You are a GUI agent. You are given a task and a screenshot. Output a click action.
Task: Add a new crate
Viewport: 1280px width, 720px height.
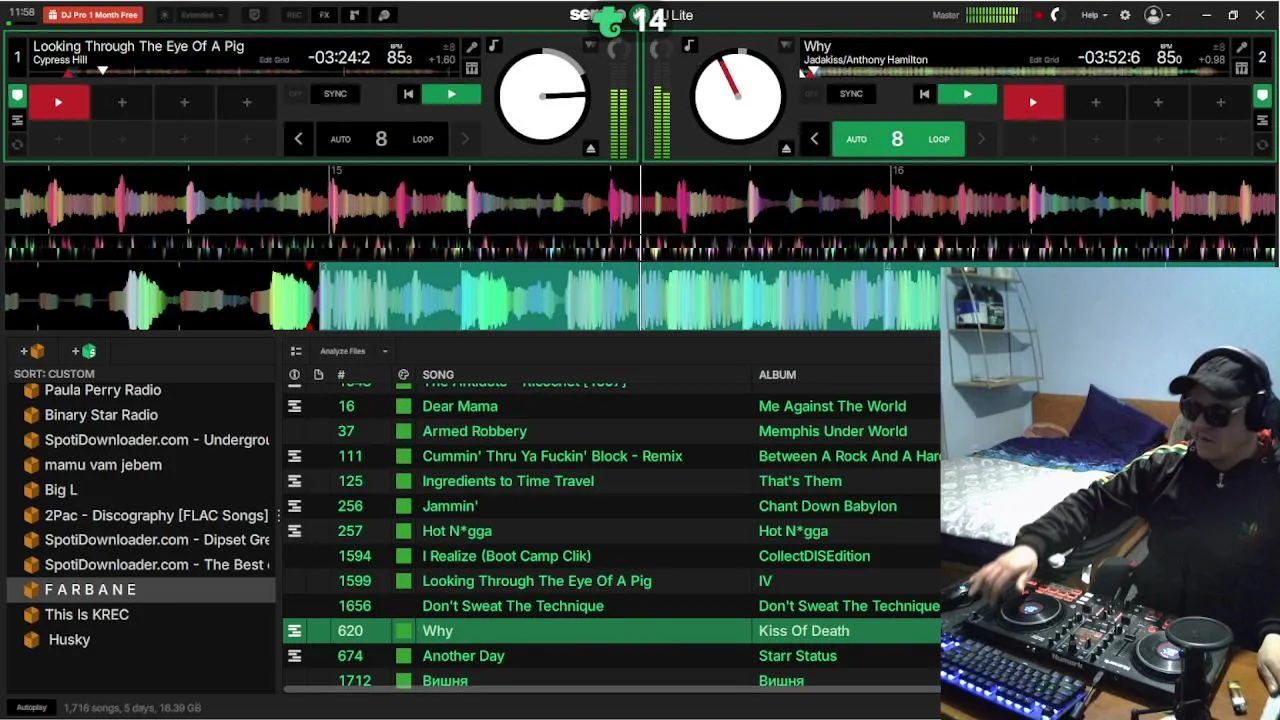coord(32,351)
